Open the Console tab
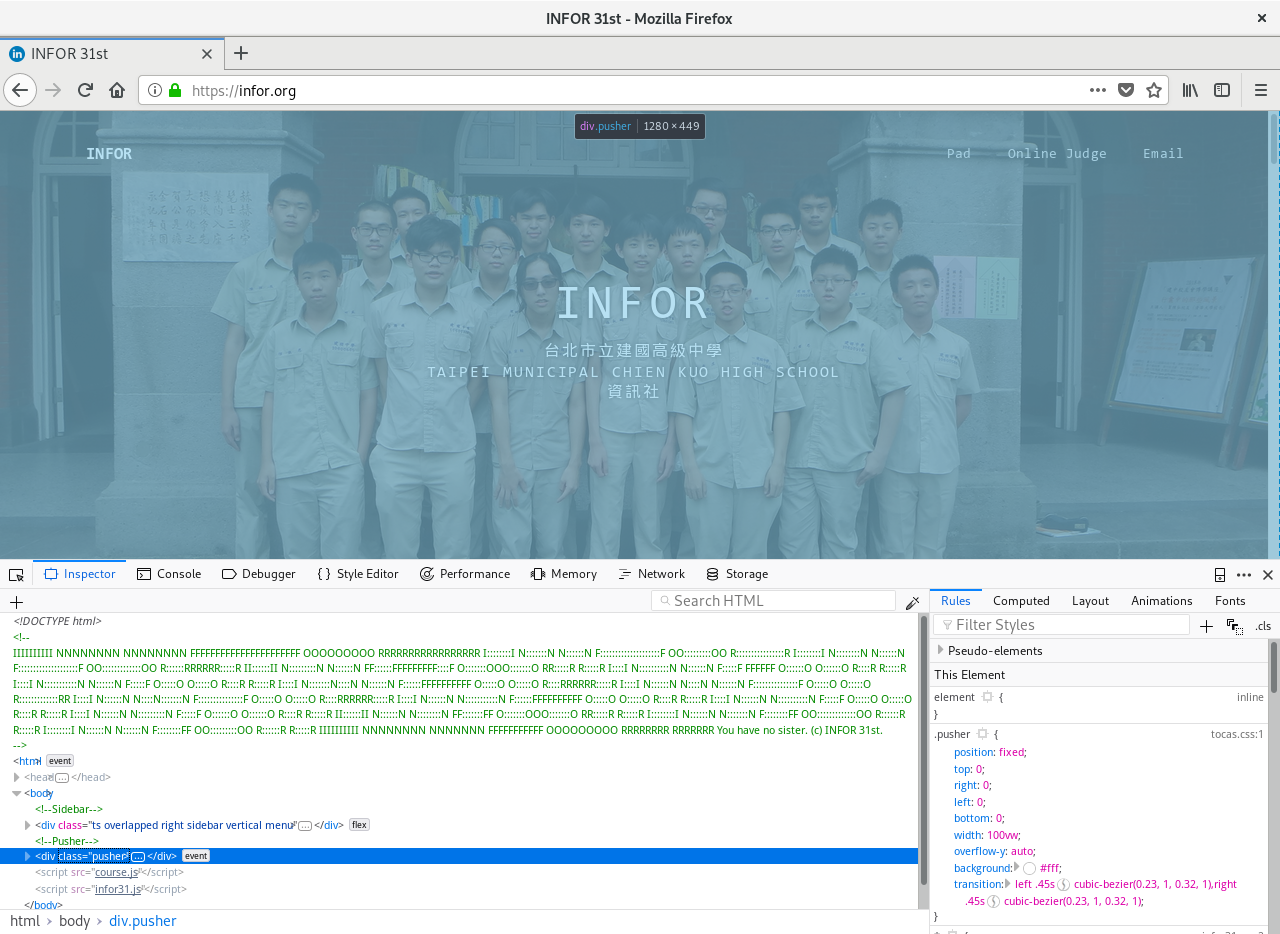The image size is (1280, 934). coord(169,574)
